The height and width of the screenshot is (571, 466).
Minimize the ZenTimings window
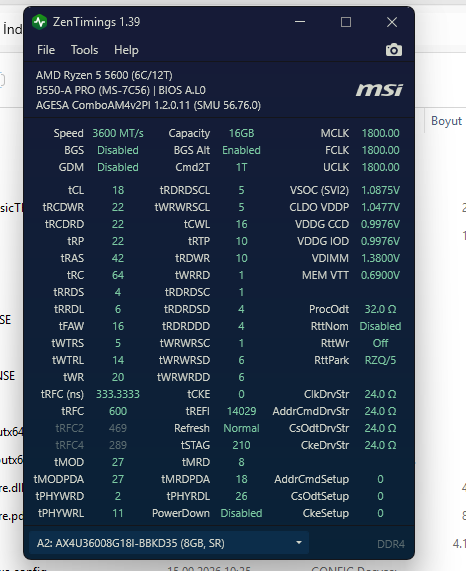point(300,22)
